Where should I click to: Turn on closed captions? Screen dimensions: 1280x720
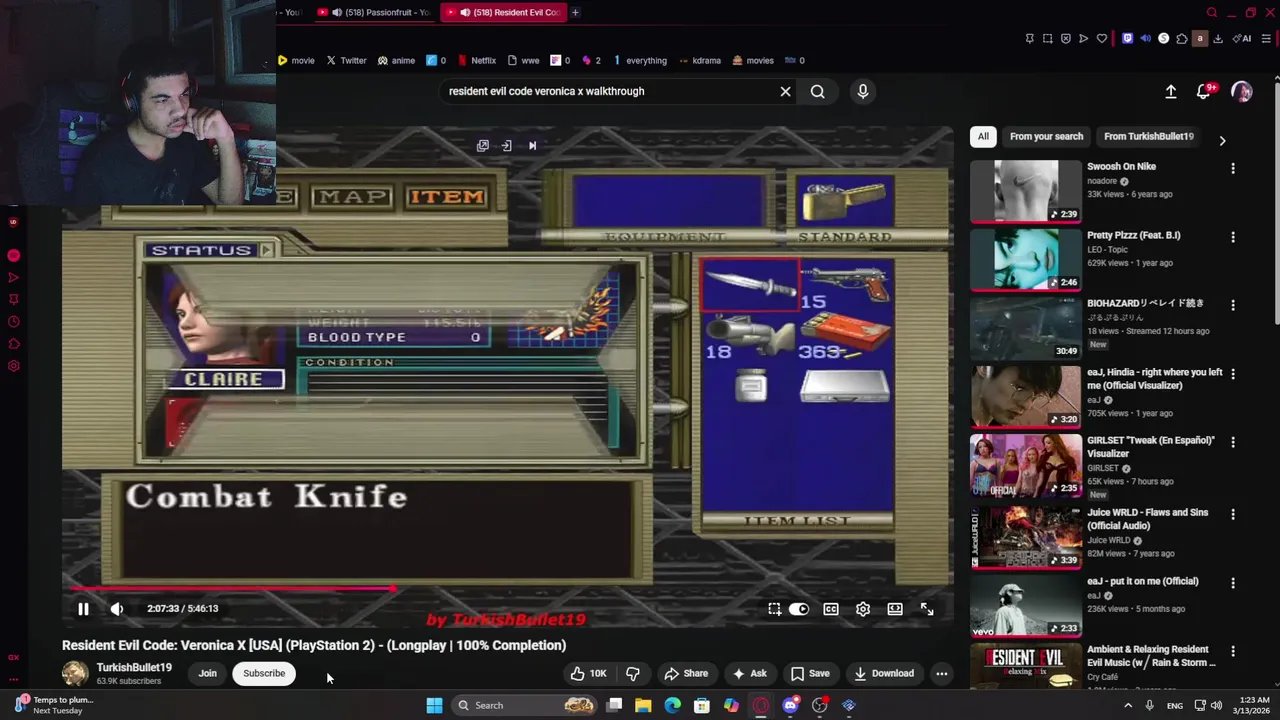click(x=831, y=609)
